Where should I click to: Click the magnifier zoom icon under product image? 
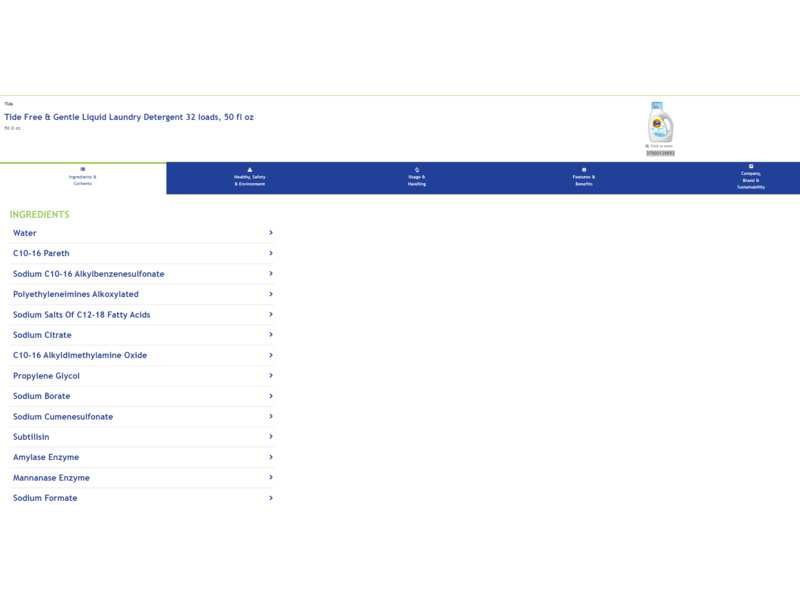(648, 146)
